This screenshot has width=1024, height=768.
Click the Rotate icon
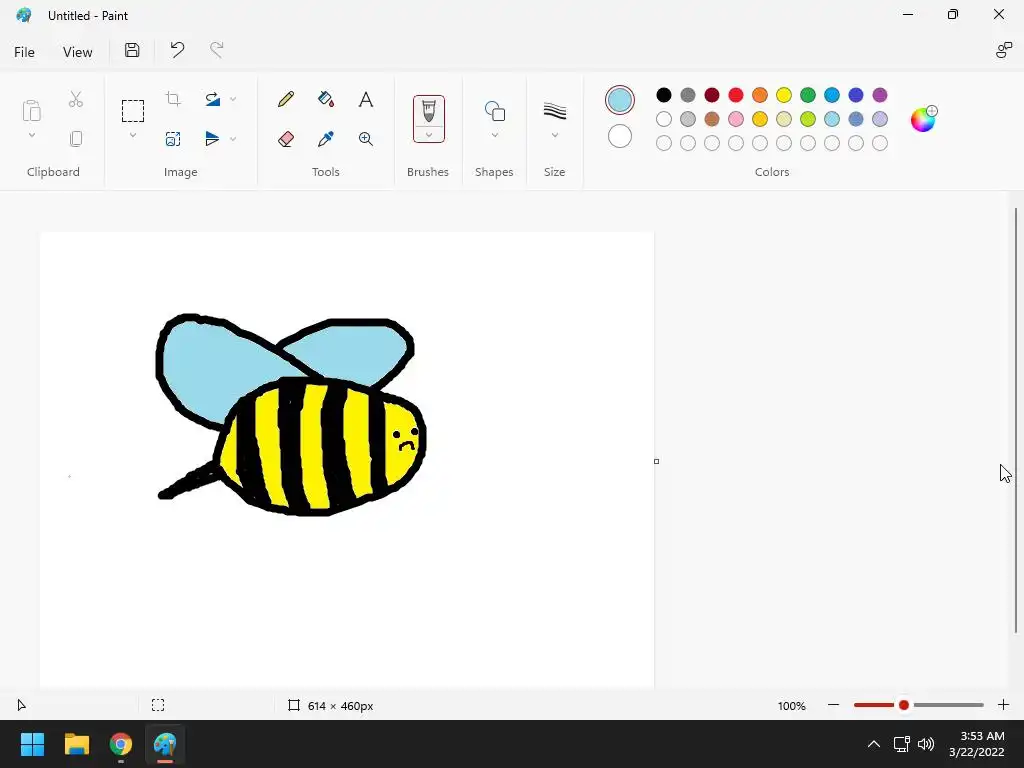[x=212, y=99]
